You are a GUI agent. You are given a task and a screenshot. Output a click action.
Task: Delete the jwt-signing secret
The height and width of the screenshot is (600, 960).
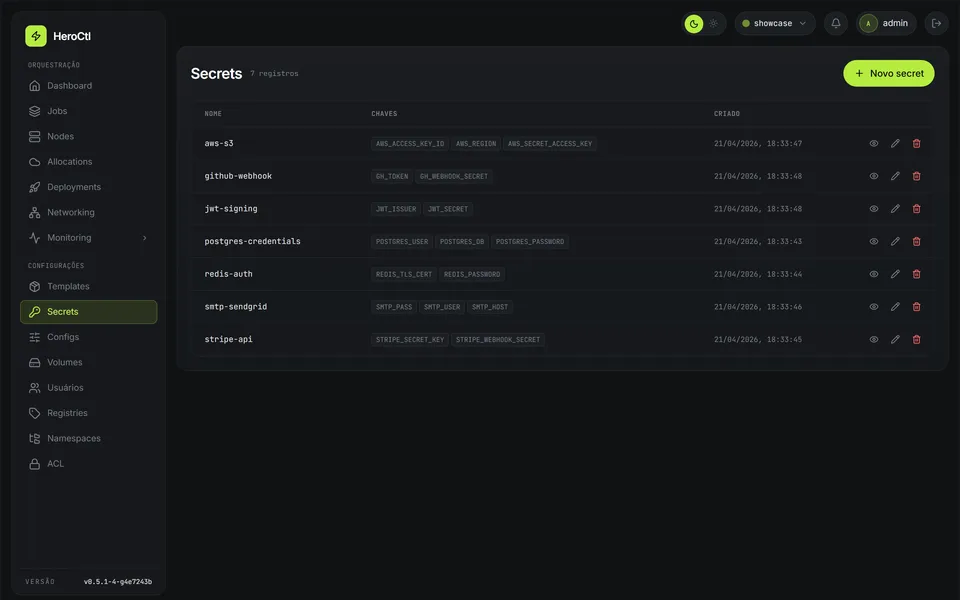(x=917, y=209)
